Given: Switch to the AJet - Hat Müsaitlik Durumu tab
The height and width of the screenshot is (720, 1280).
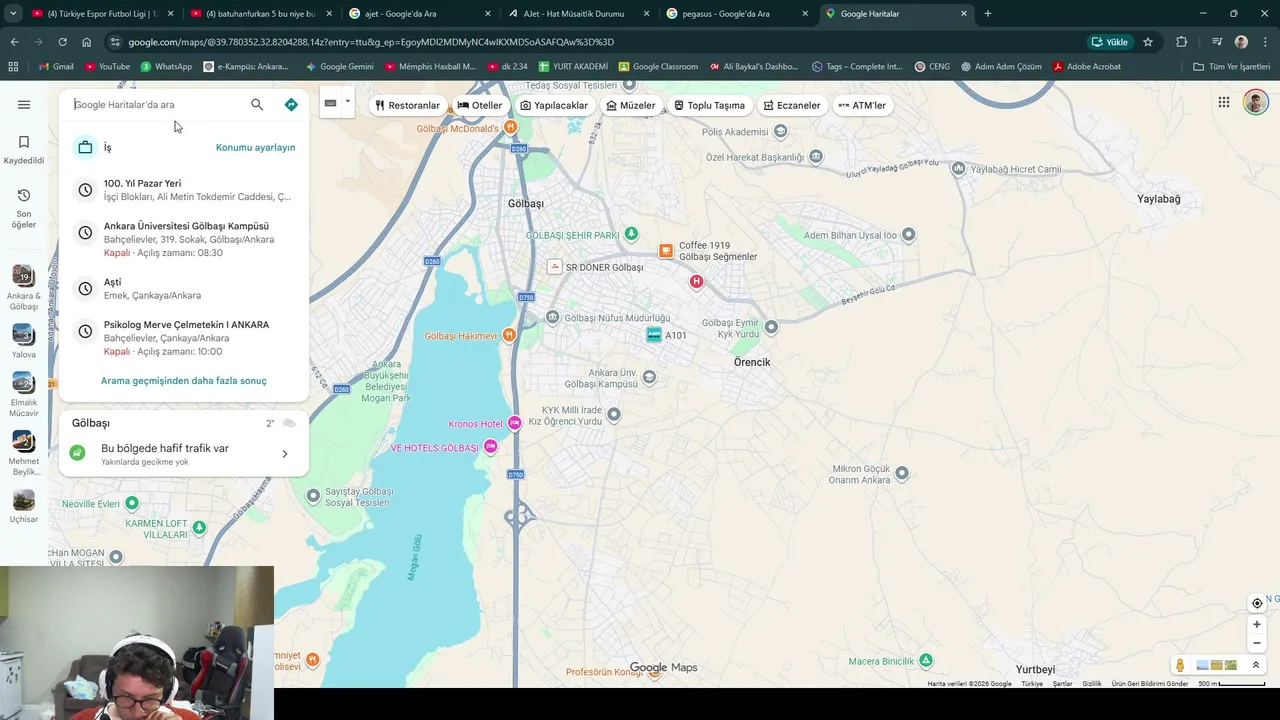Looking at the screenshot, I should [x=578, y=14].
